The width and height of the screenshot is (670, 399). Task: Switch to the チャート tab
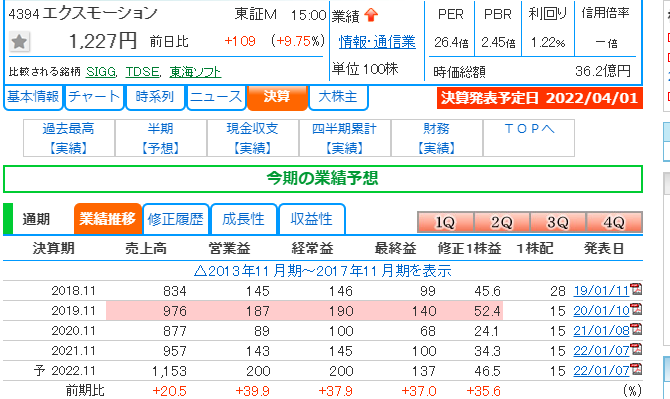(x=94, y=97)
